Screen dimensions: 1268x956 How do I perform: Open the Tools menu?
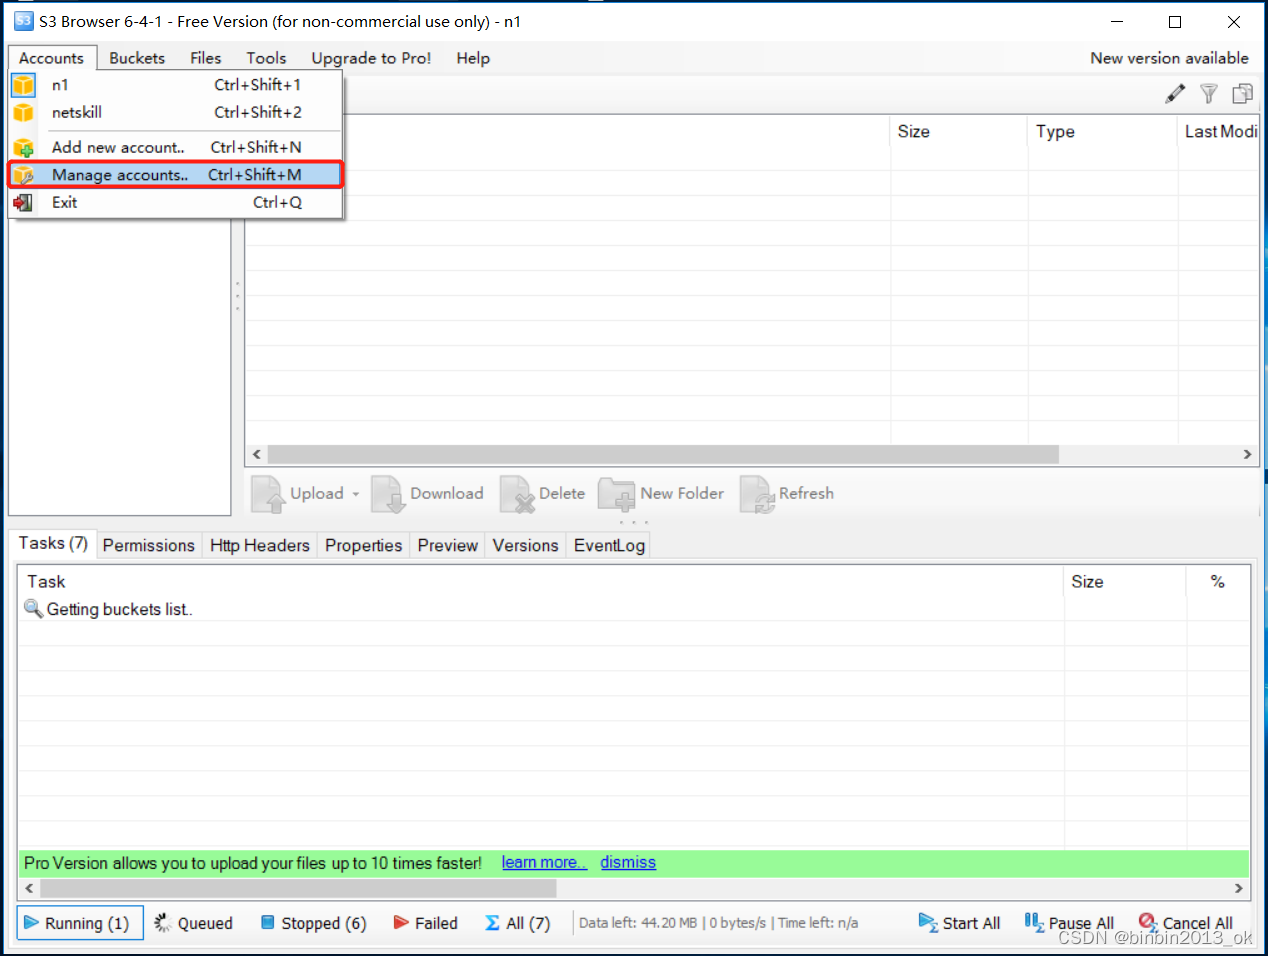pyautogui.click(x=266, y=58)
